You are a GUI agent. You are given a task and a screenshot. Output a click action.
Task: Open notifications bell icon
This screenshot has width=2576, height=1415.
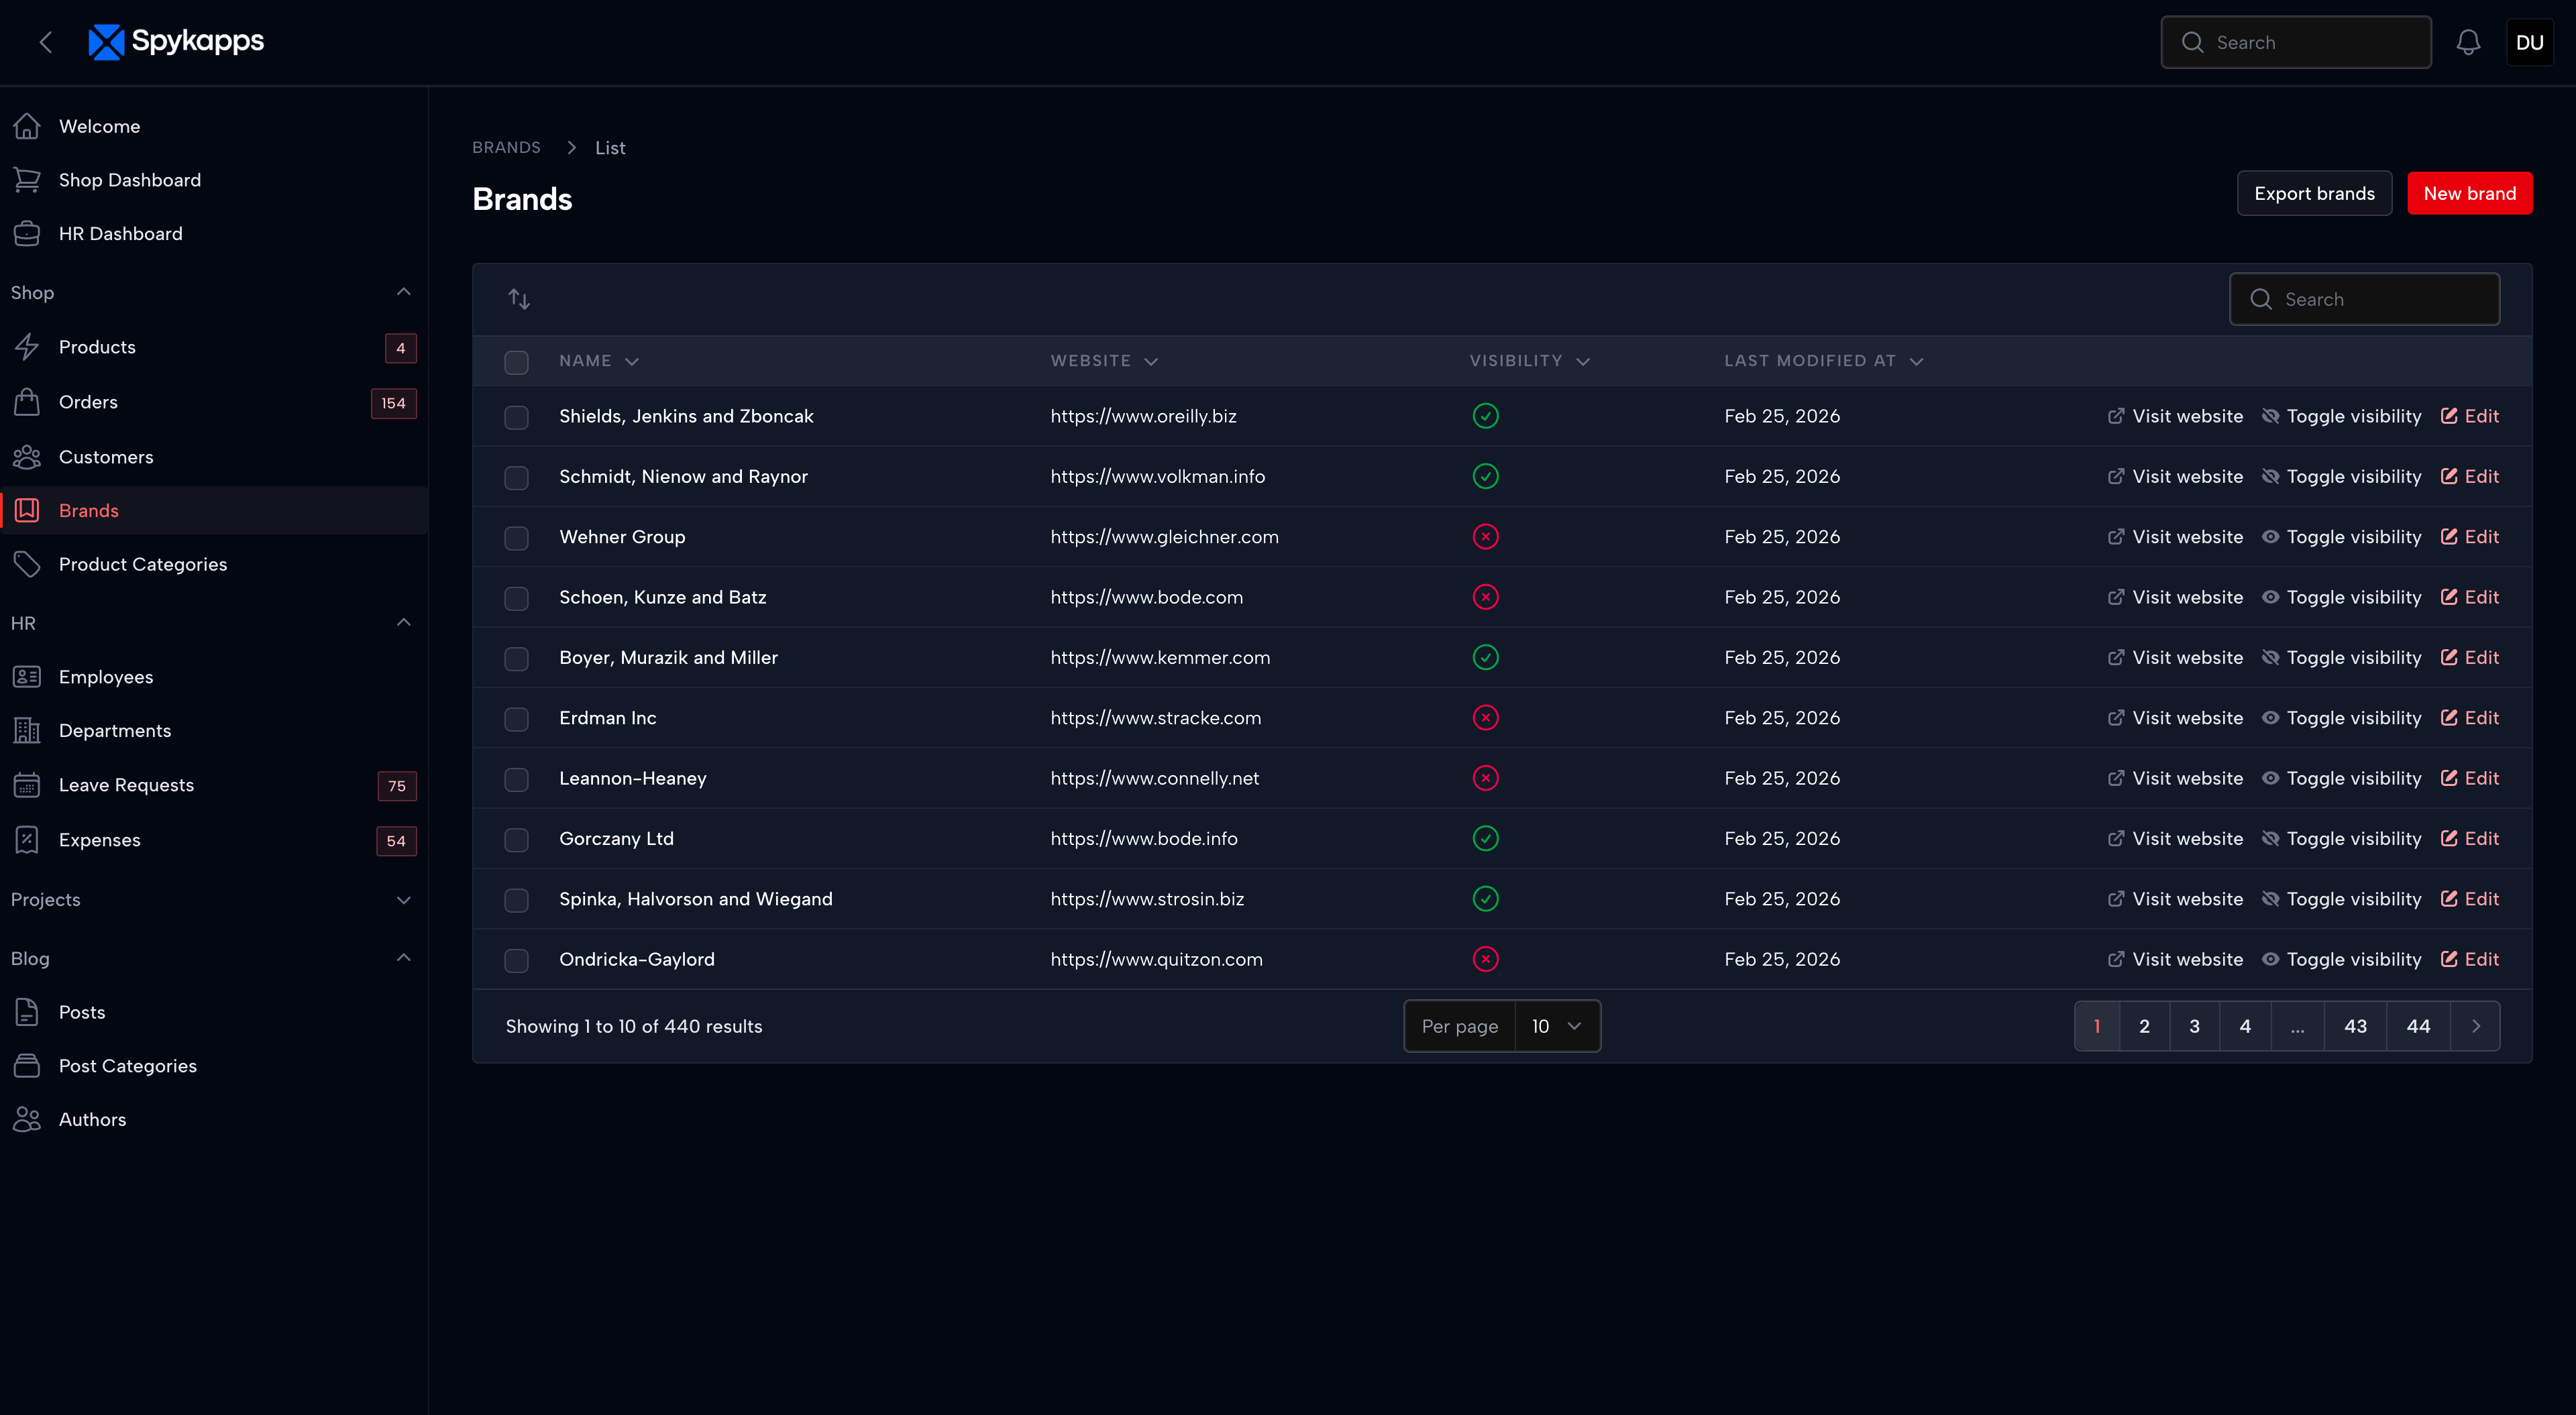click(2469, 42)
